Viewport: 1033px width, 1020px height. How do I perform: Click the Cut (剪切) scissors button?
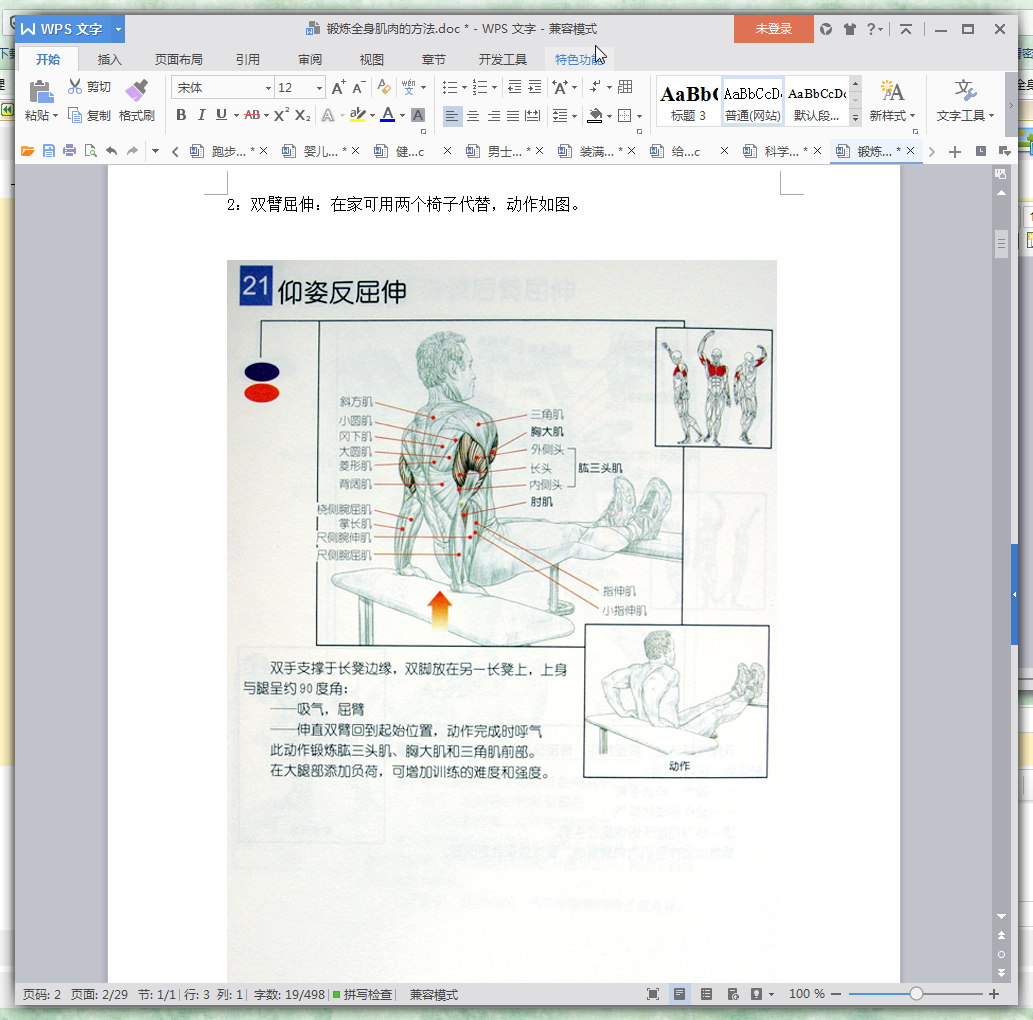point(89,87)
